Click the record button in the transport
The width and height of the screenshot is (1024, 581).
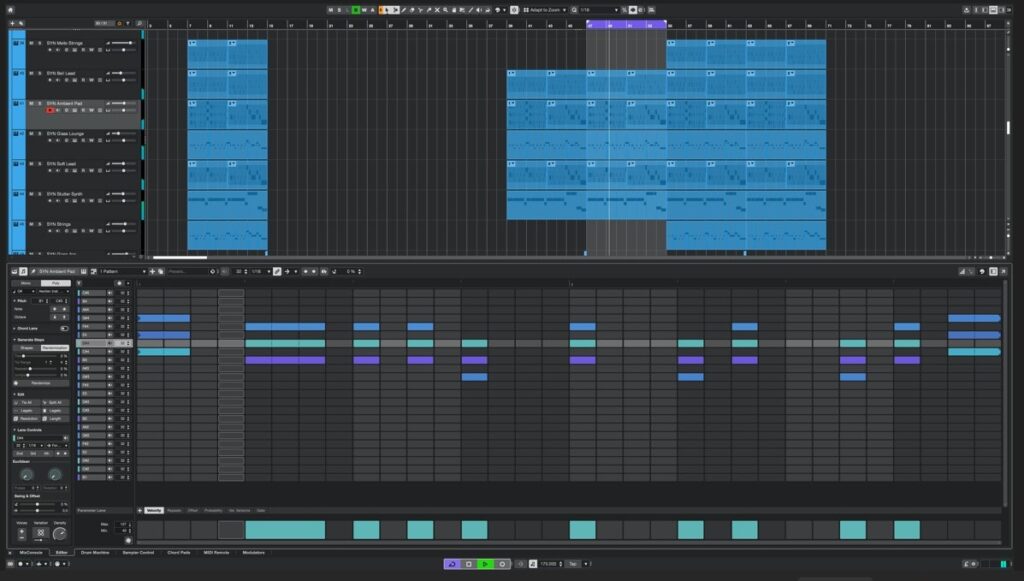click(502, 563)
